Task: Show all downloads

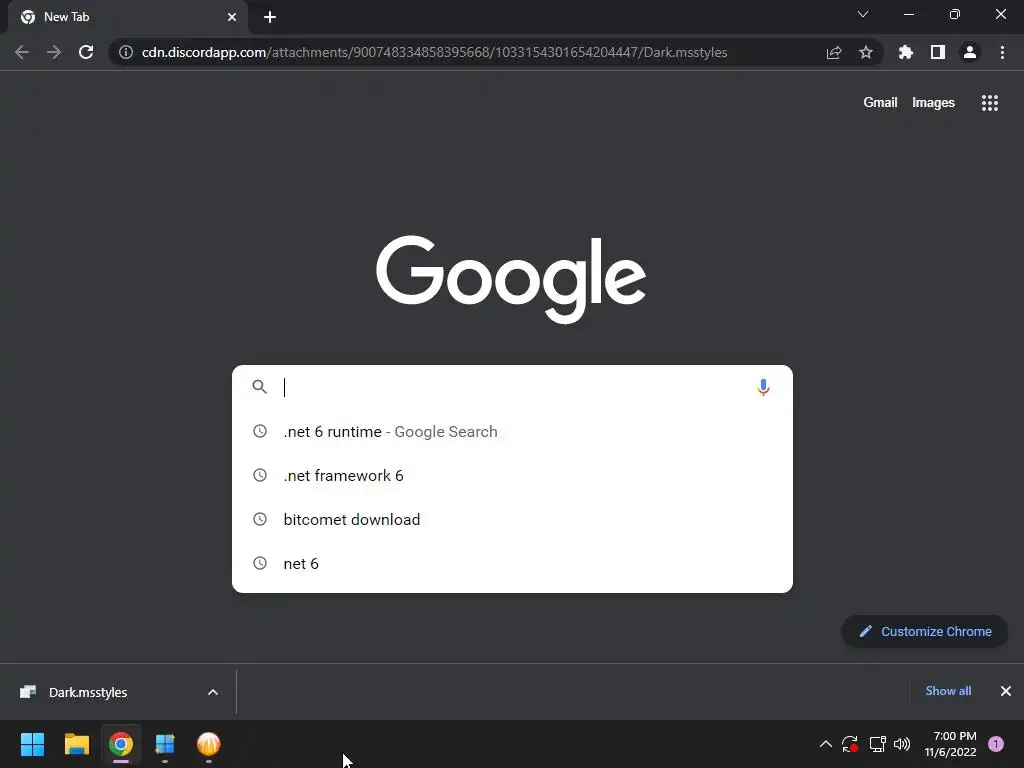Action: pos(948,691)
